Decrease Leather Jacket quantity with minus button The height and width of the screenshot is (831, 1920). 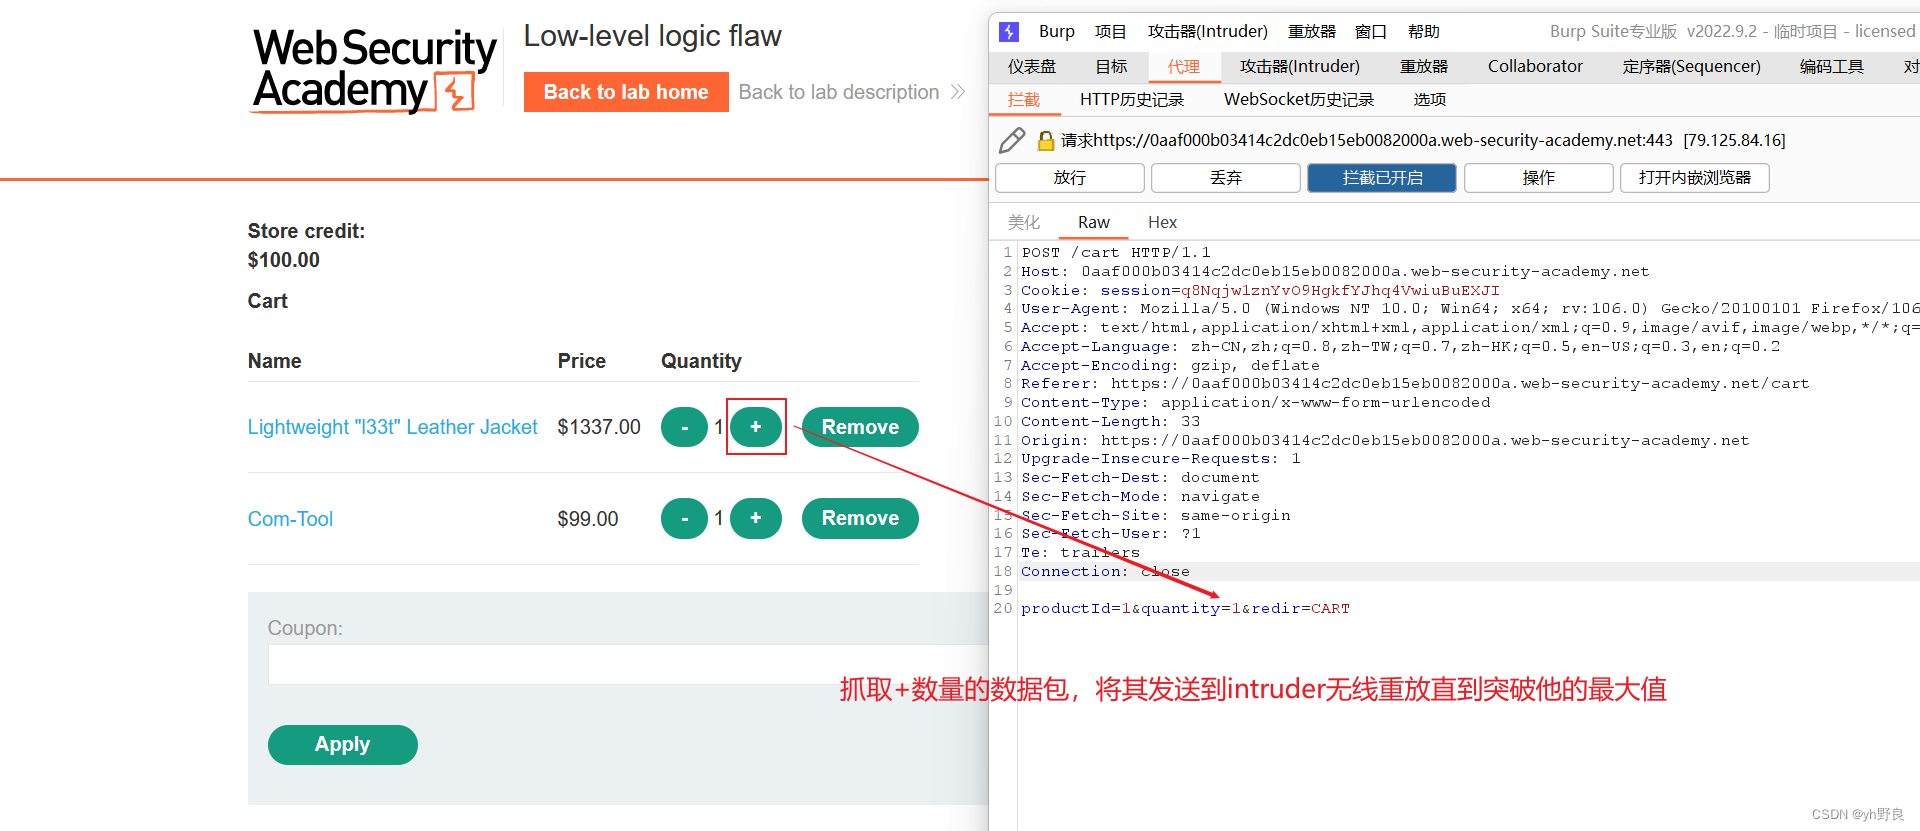(684, 427)
